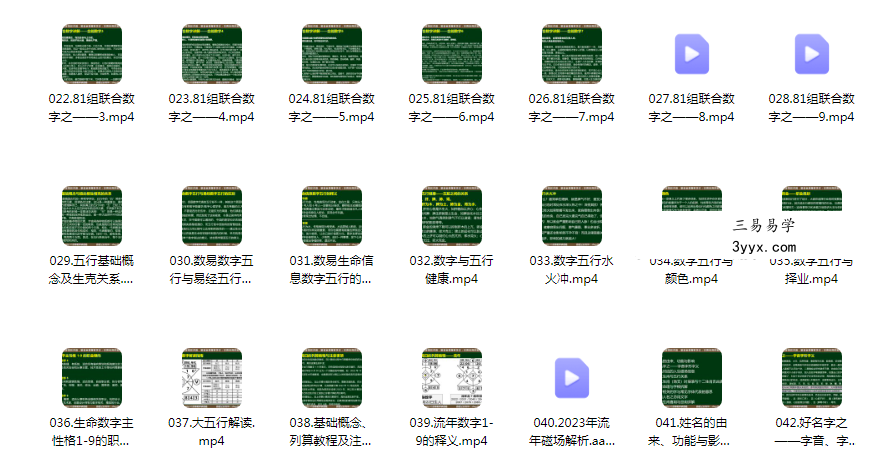Click file name 036.生命数字主性格1-9的职
The width and height of the screenshot is (892, 471).
92,432
